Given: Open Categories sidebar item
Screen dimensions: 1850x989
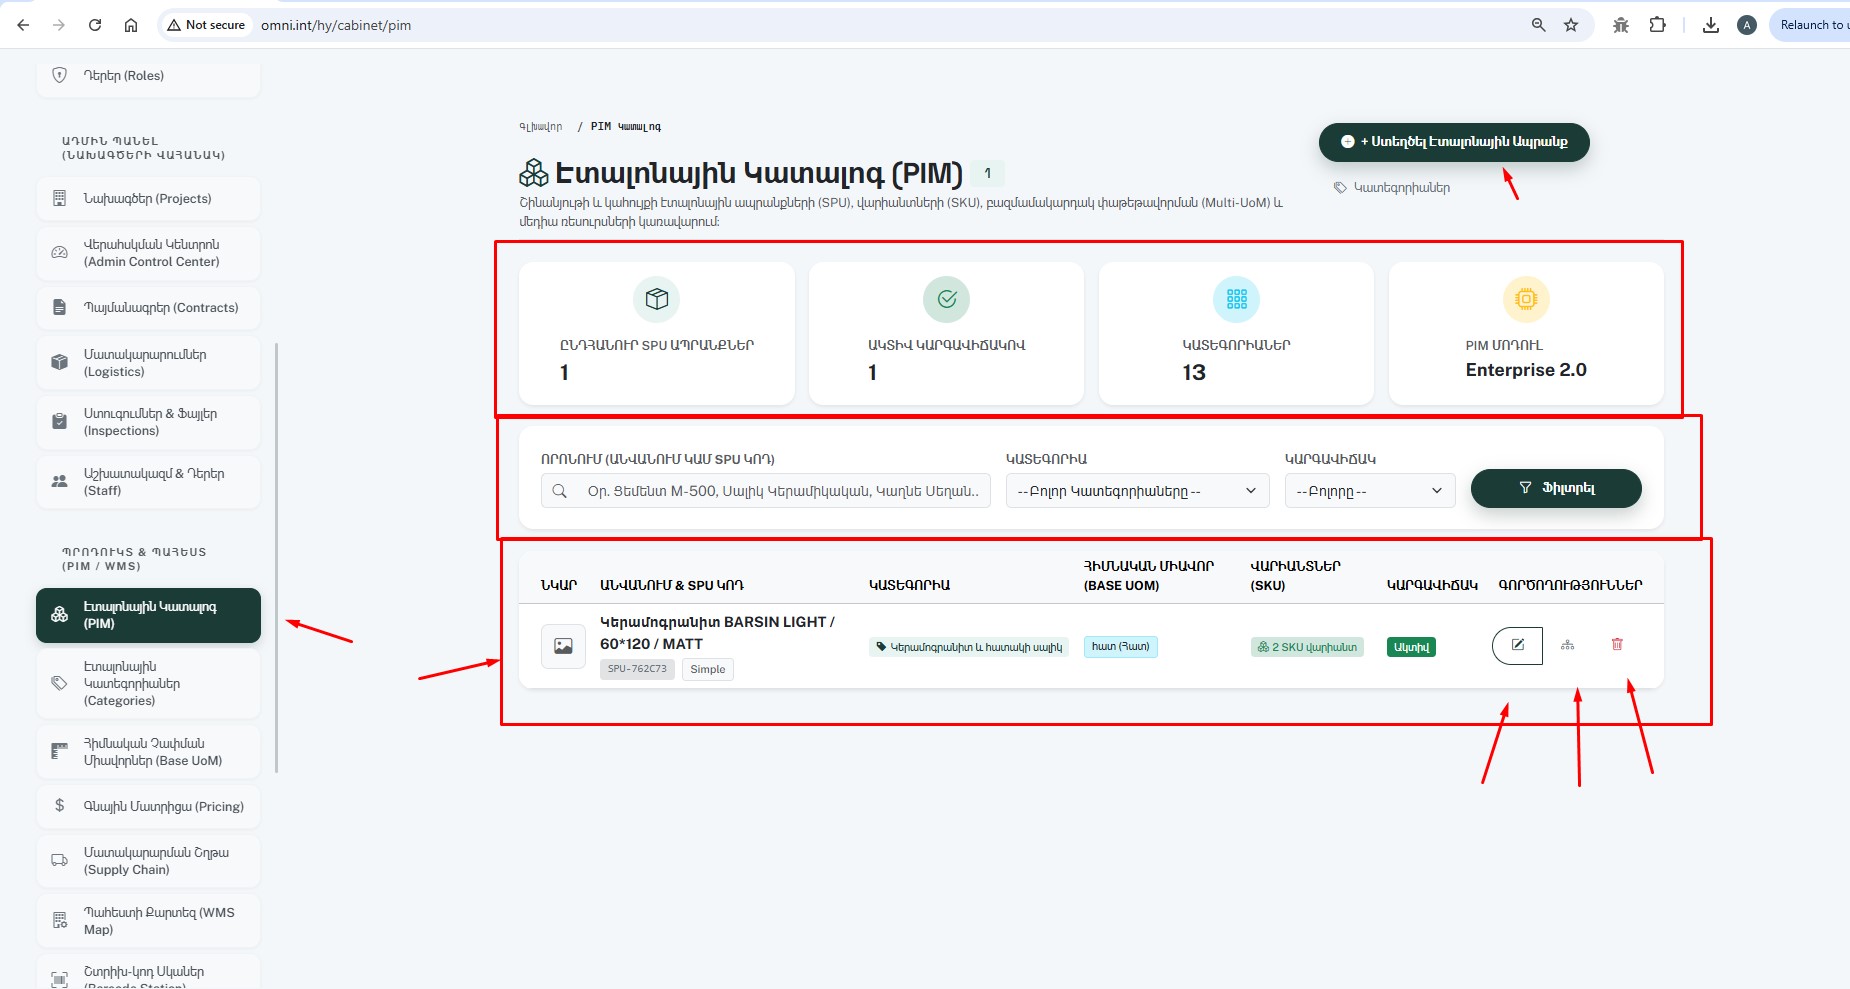Looking at the screenshot, I should [x=148, y=684].
